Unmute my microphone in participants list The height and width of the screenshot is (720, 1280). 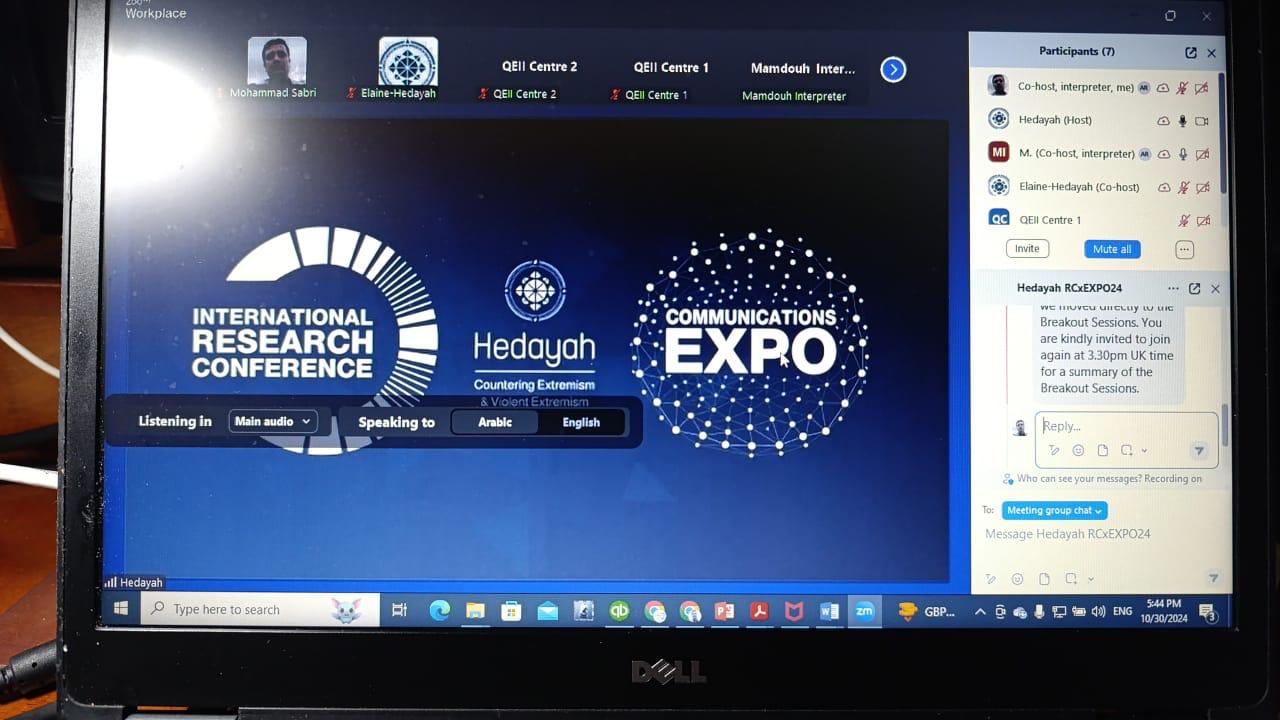point(1183,88)
